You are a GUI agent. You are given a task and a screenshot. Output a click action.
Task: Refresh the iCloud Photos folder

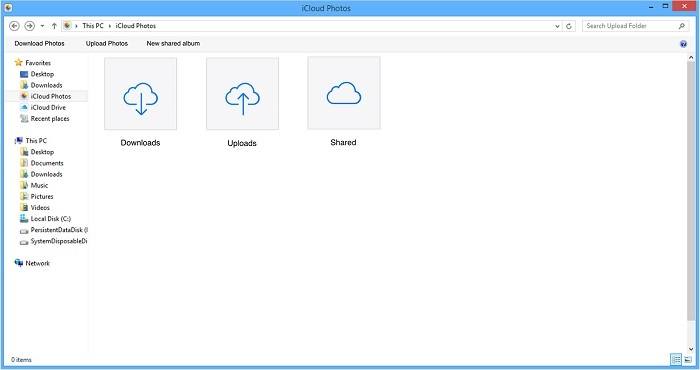(569, 26)
